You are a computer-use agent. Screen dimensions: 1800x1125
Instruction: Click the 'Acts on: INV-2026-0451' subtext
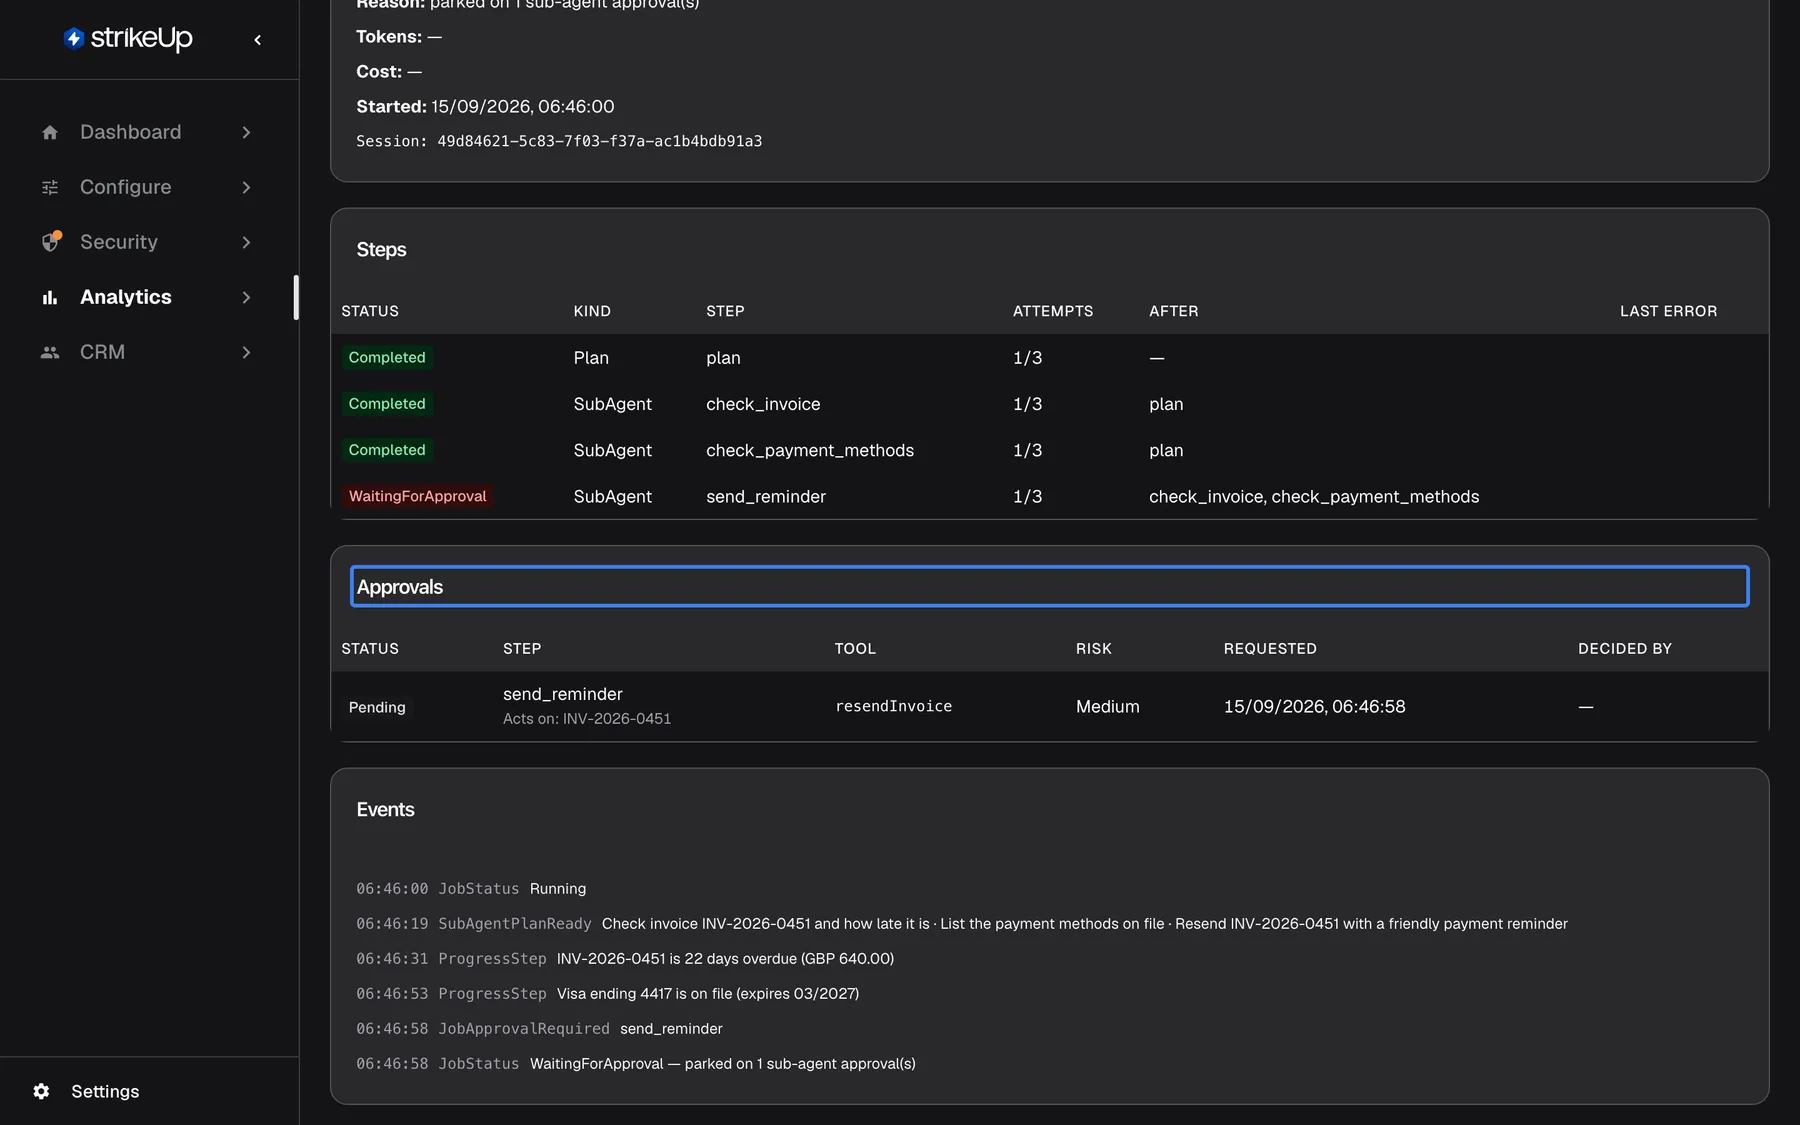click(586, 719)
